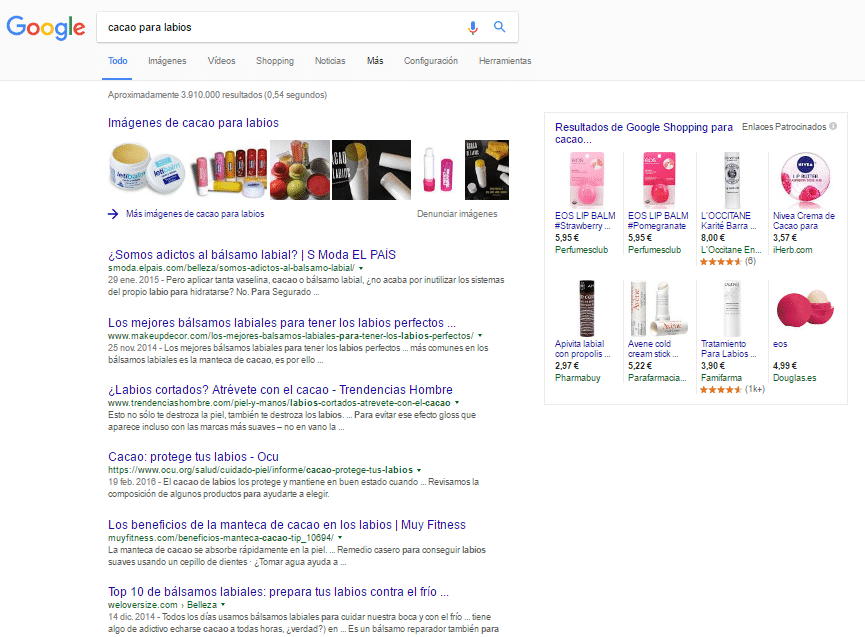Expand dropdown arrow next to muyfitness.com URL
Image resolution: width=865 pixels, height=637 pixels.
[340, 537]
